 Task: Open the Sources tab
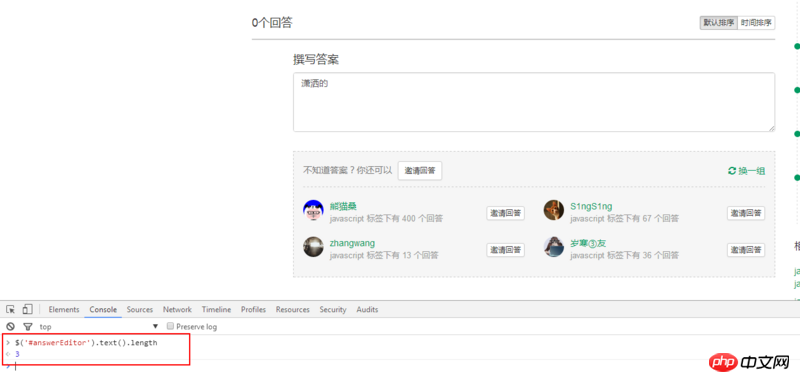pos(140,310)
